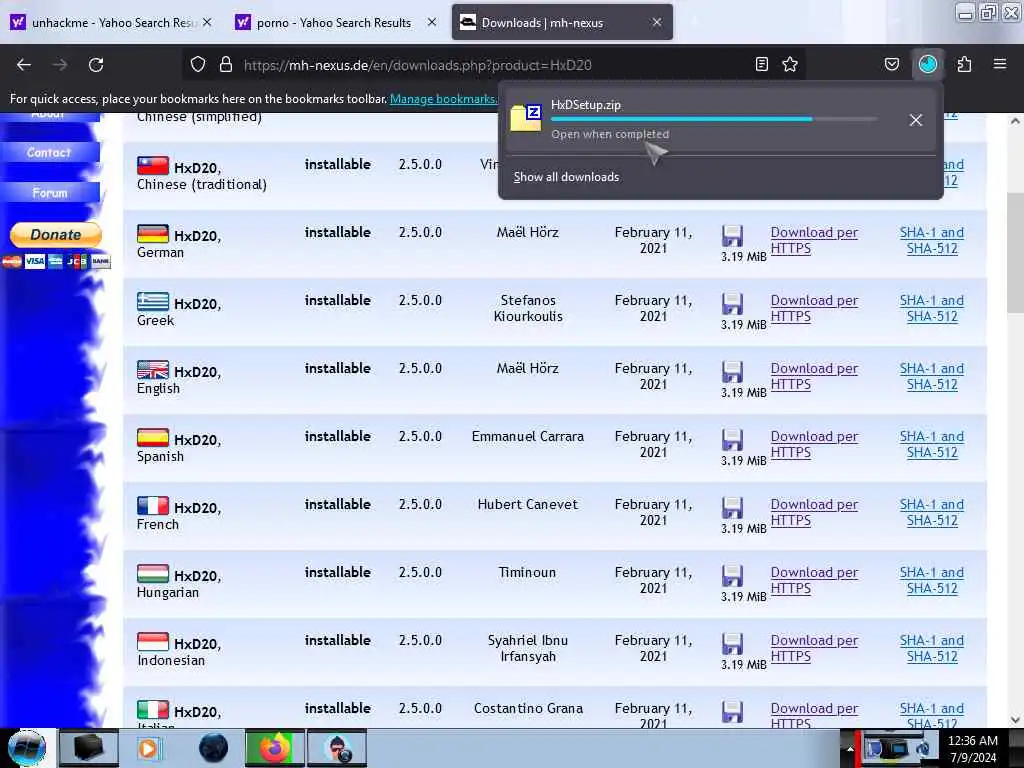This screenshot has height=768, width=1024.
Task: Click the page vertical scrollbar thumb
Action: 1015,253
